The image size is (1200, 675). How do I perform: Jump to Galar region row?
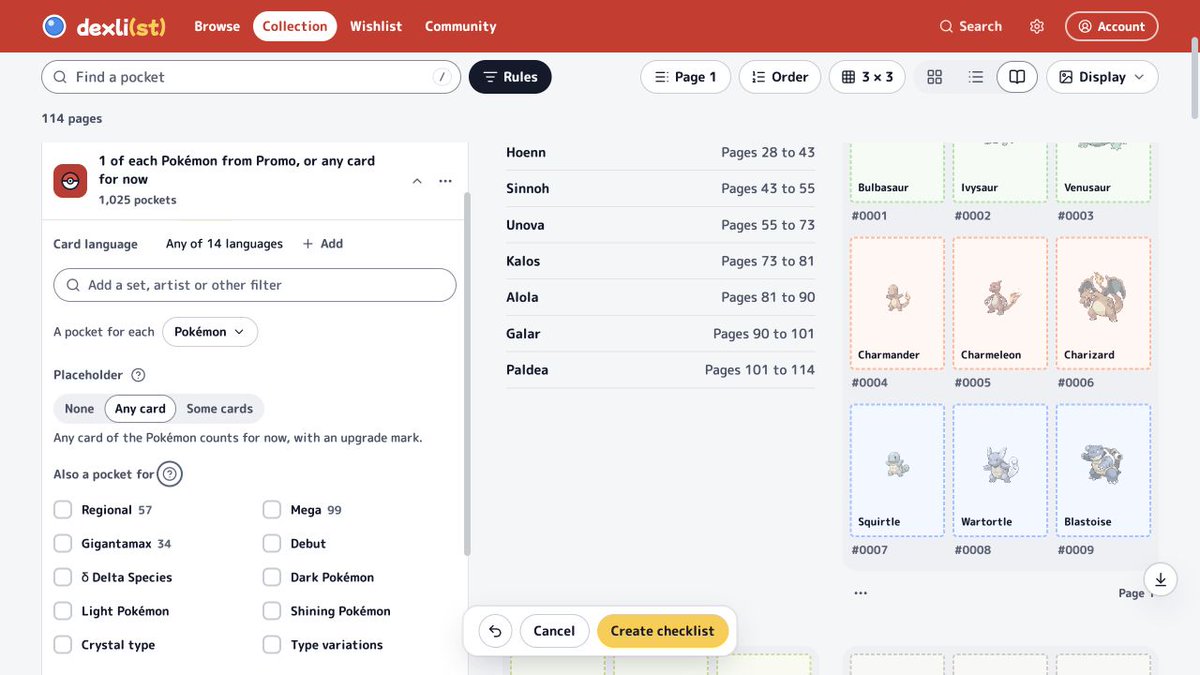(660, 334)
